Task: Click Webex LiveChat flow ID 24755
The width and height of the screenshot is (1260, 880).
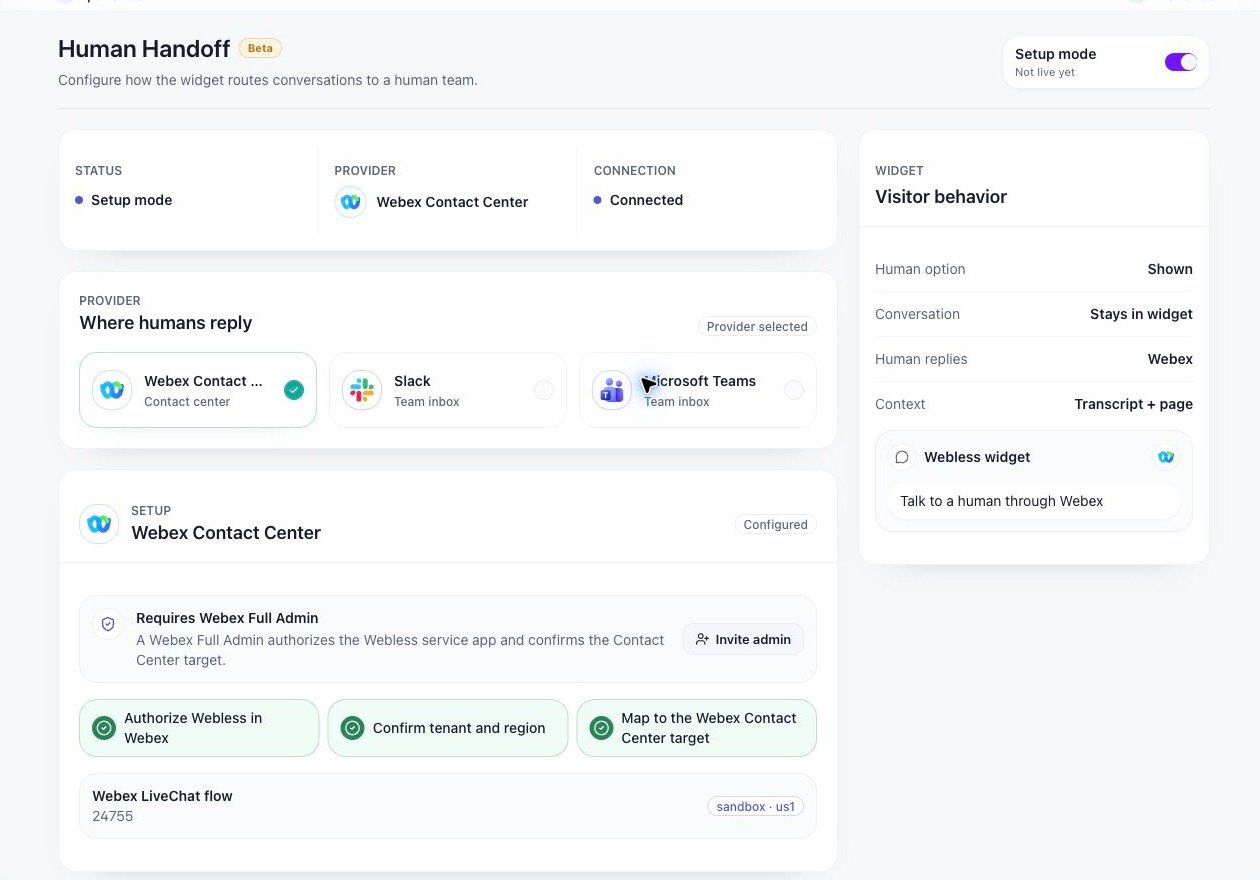Action: pyautogui.click(x=112, y=816)
